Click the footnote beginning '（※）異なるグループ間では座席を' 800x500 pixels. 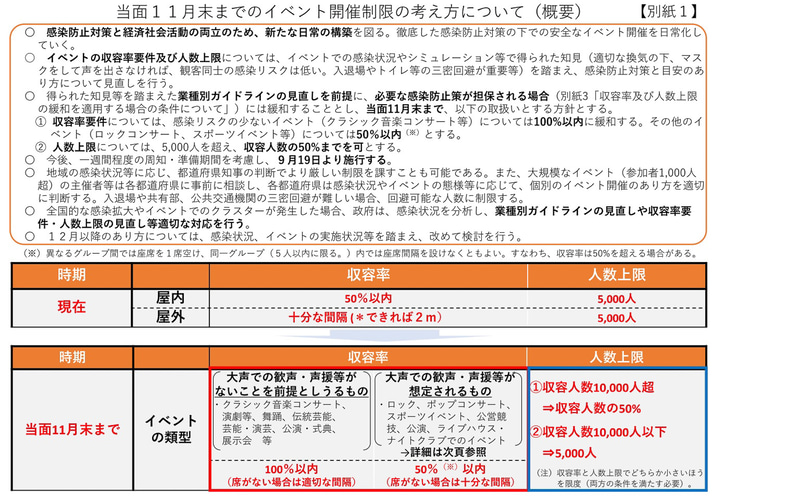pos(361,253)
